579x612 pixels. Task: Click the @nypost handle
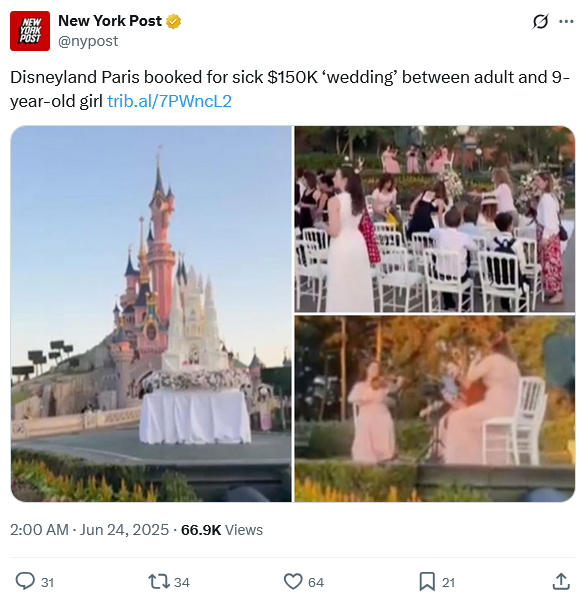(x=88, y=41)
